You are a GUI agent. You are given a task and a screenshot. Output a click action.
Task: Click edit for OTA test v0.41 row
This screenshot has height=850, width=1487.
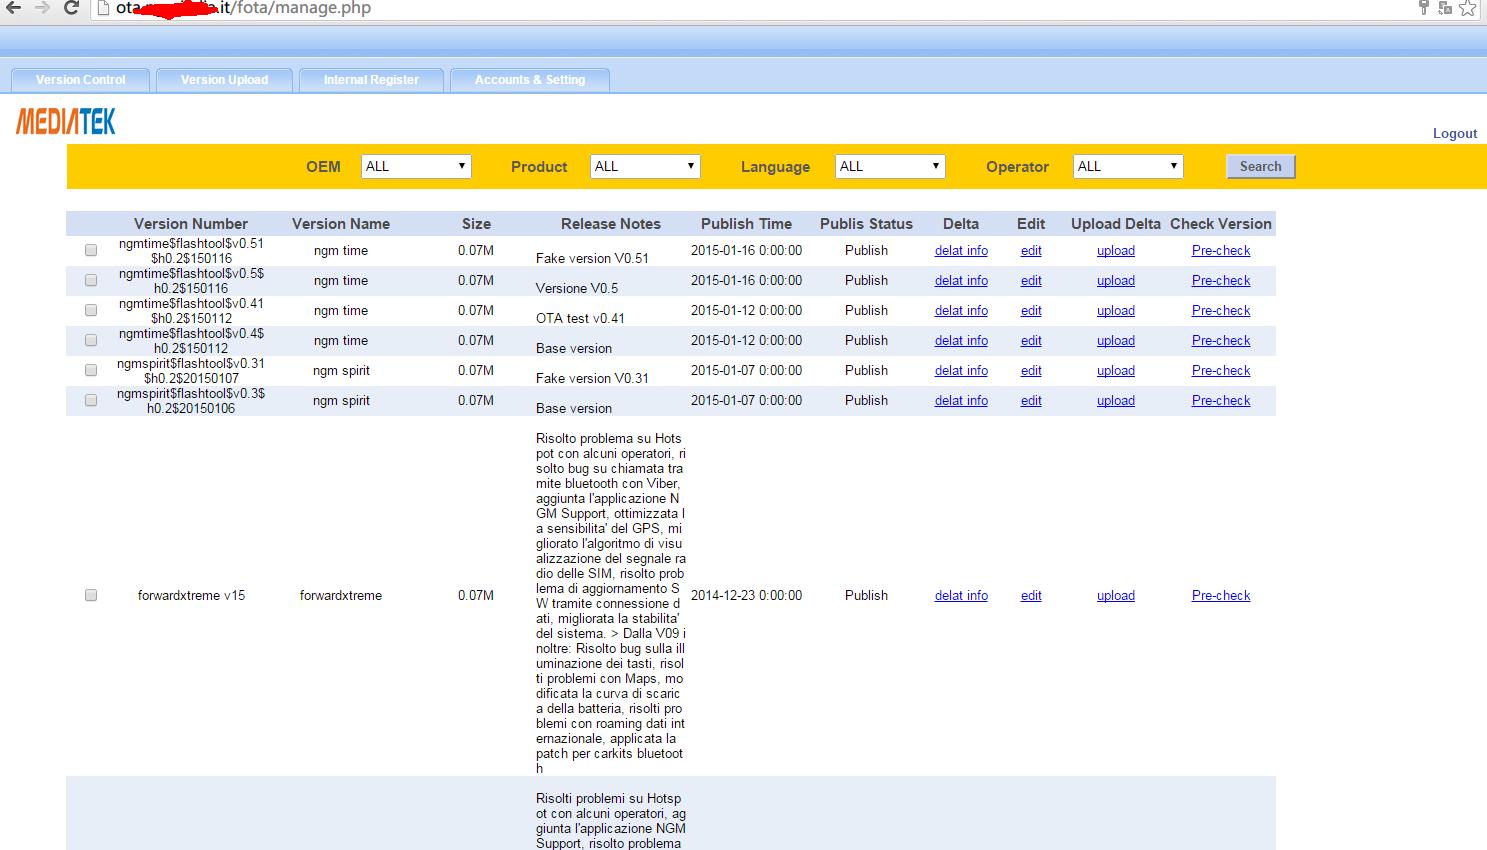[1031, 310]
